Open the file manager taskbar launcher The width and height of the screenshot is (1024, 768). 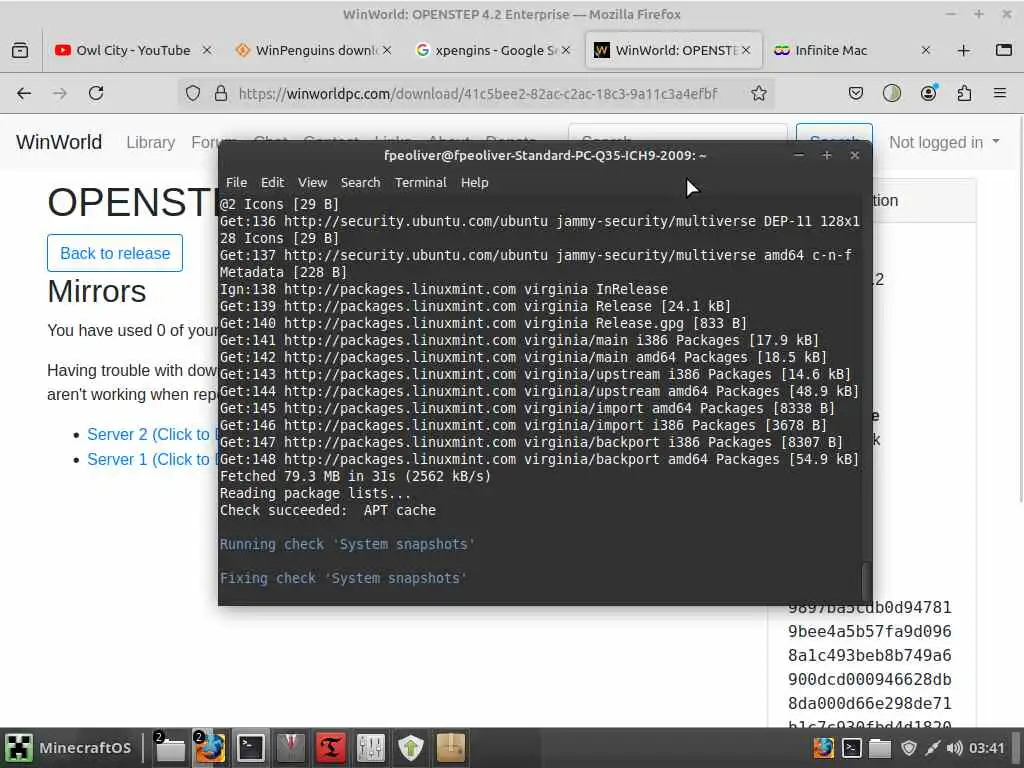pyautogui.click(x=170, y=748)
